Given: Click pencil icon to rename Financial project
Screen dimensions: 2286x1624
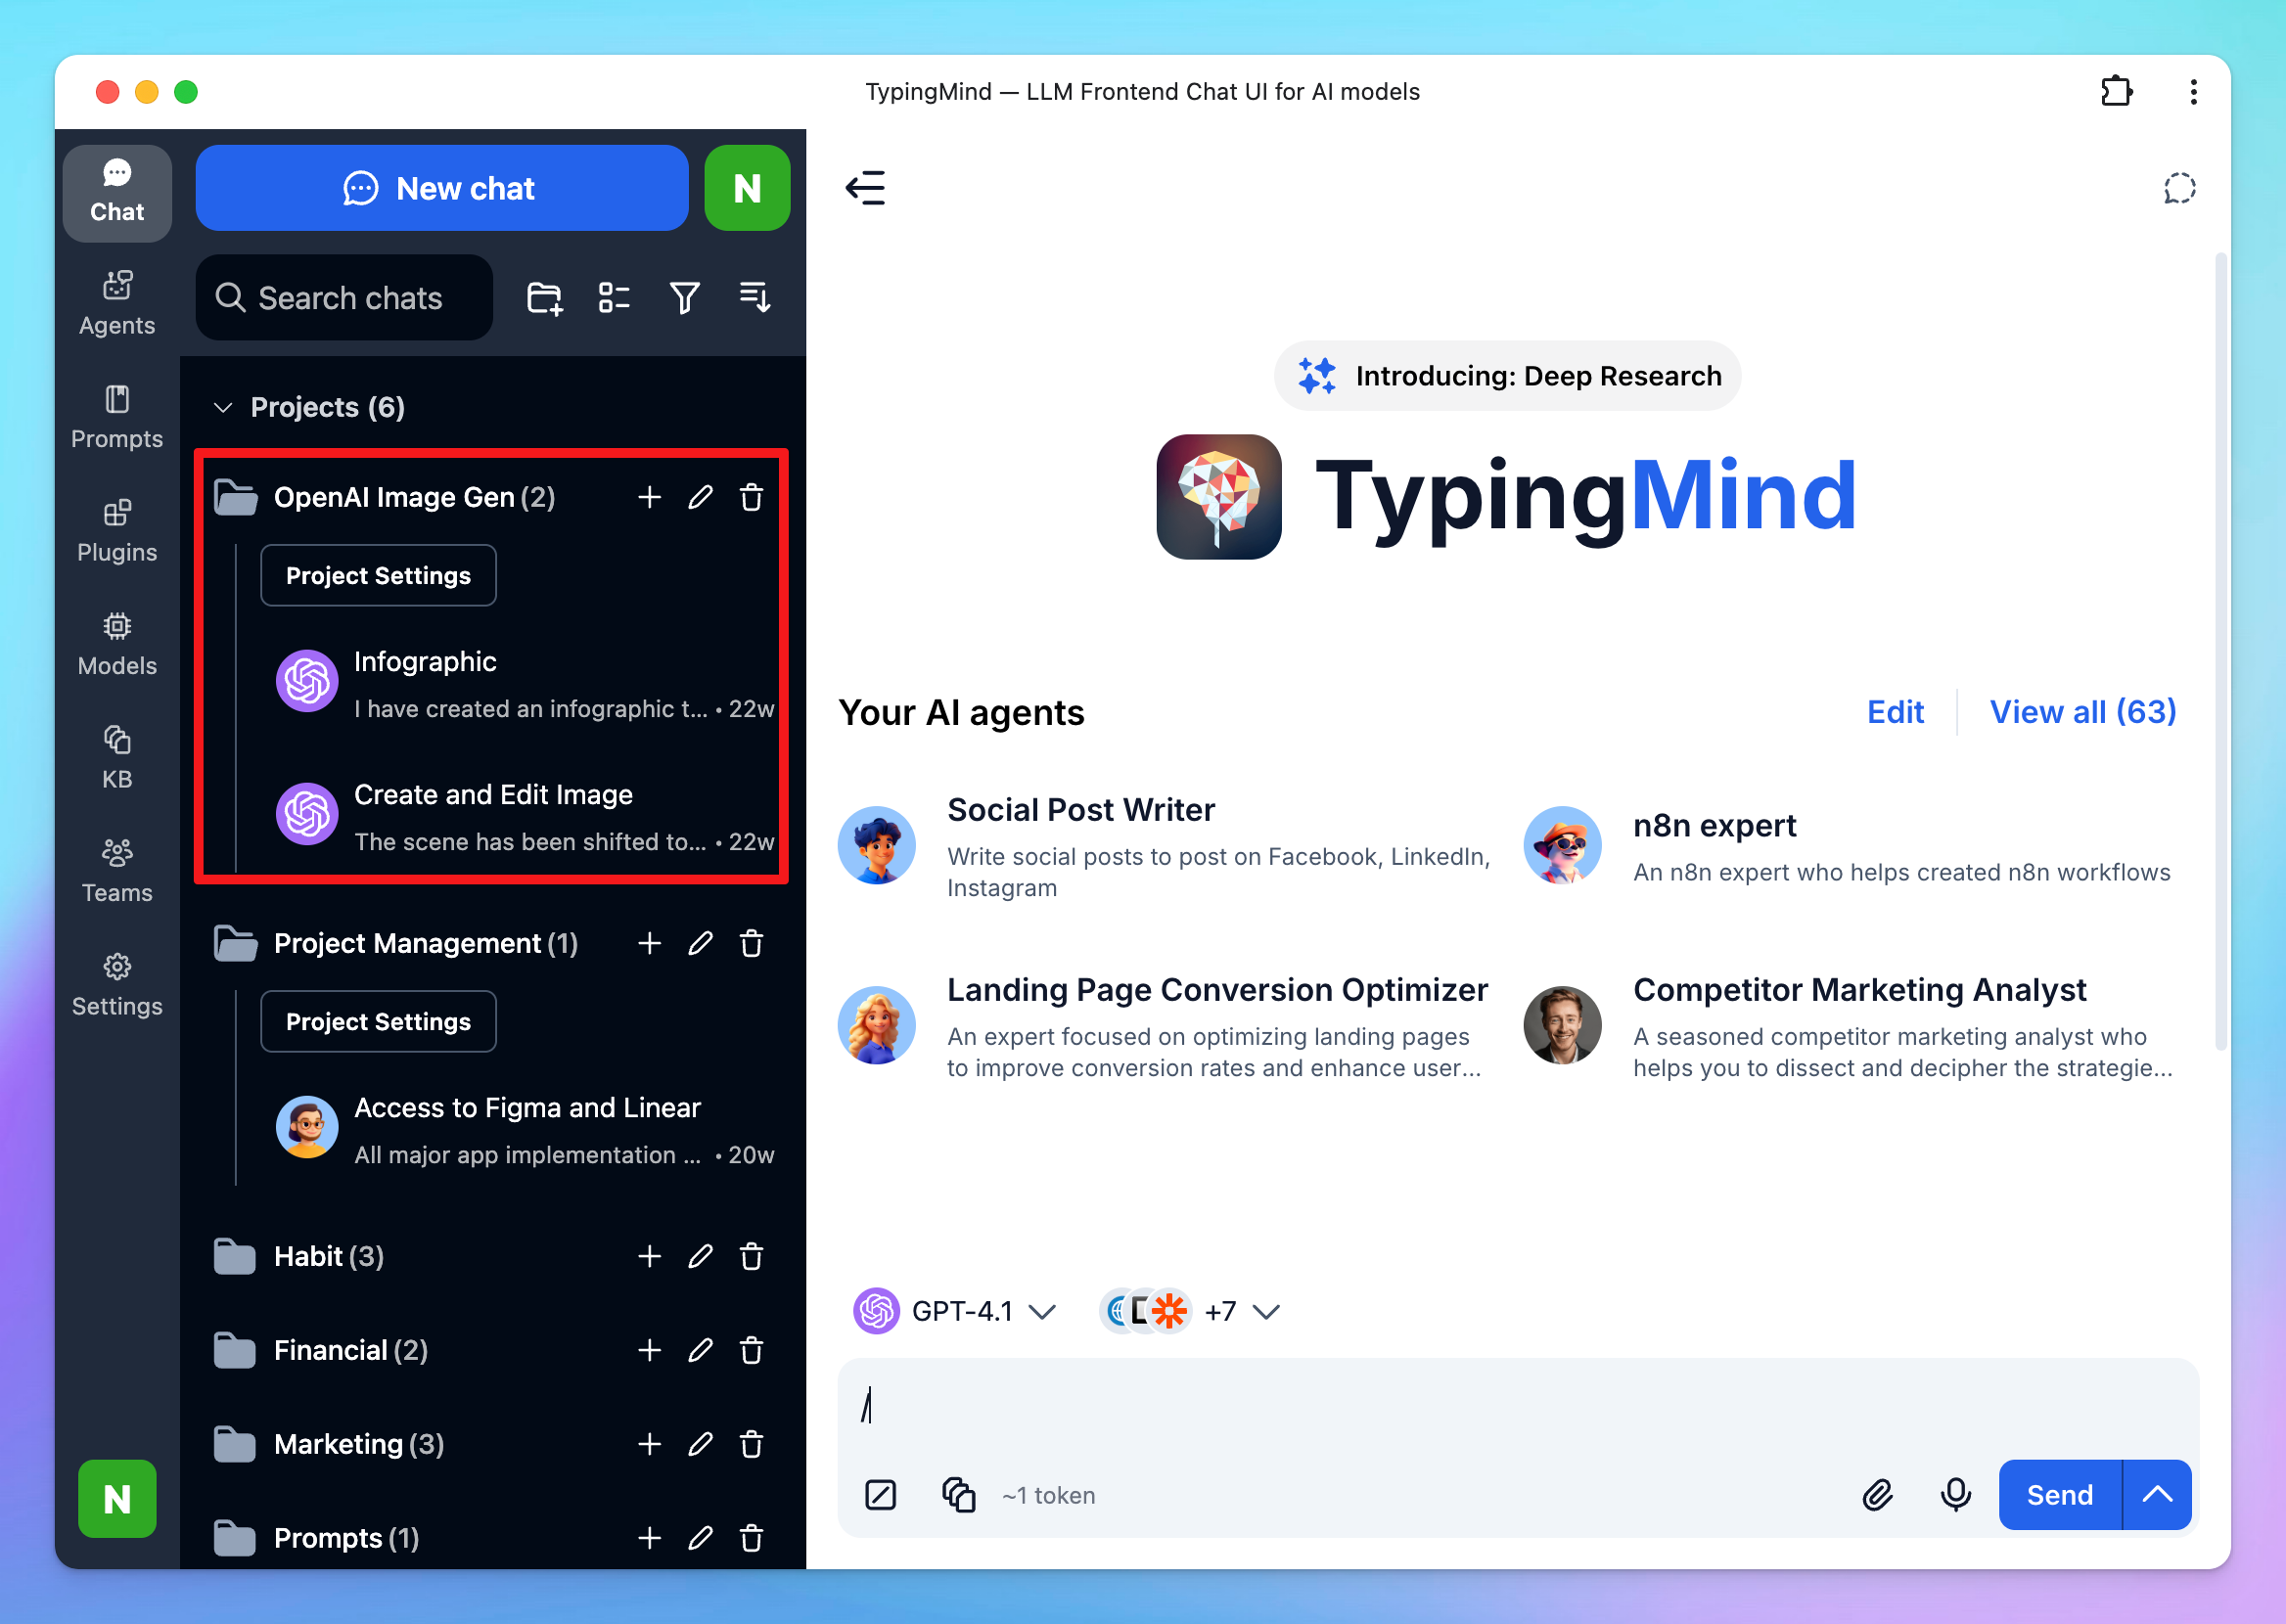Looking at the screenshot, I should coord(700,1351).
